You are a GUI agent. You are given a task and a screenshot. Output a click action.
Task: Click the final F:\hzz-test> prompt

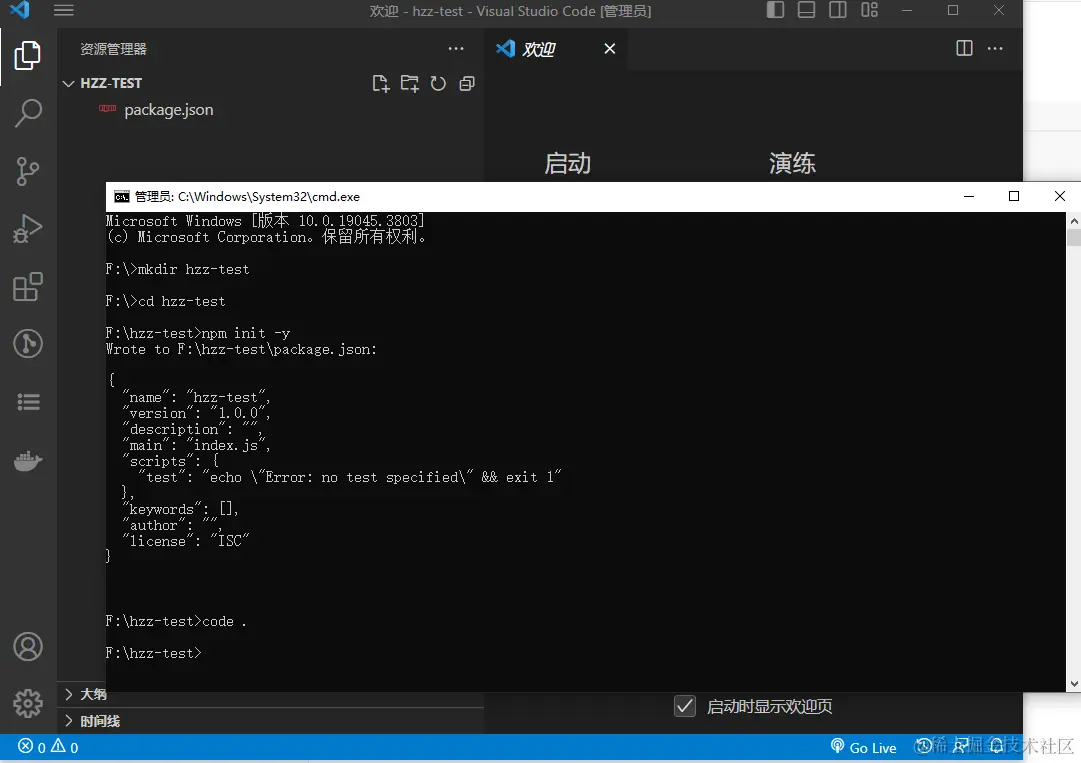[x=154, y=653]
